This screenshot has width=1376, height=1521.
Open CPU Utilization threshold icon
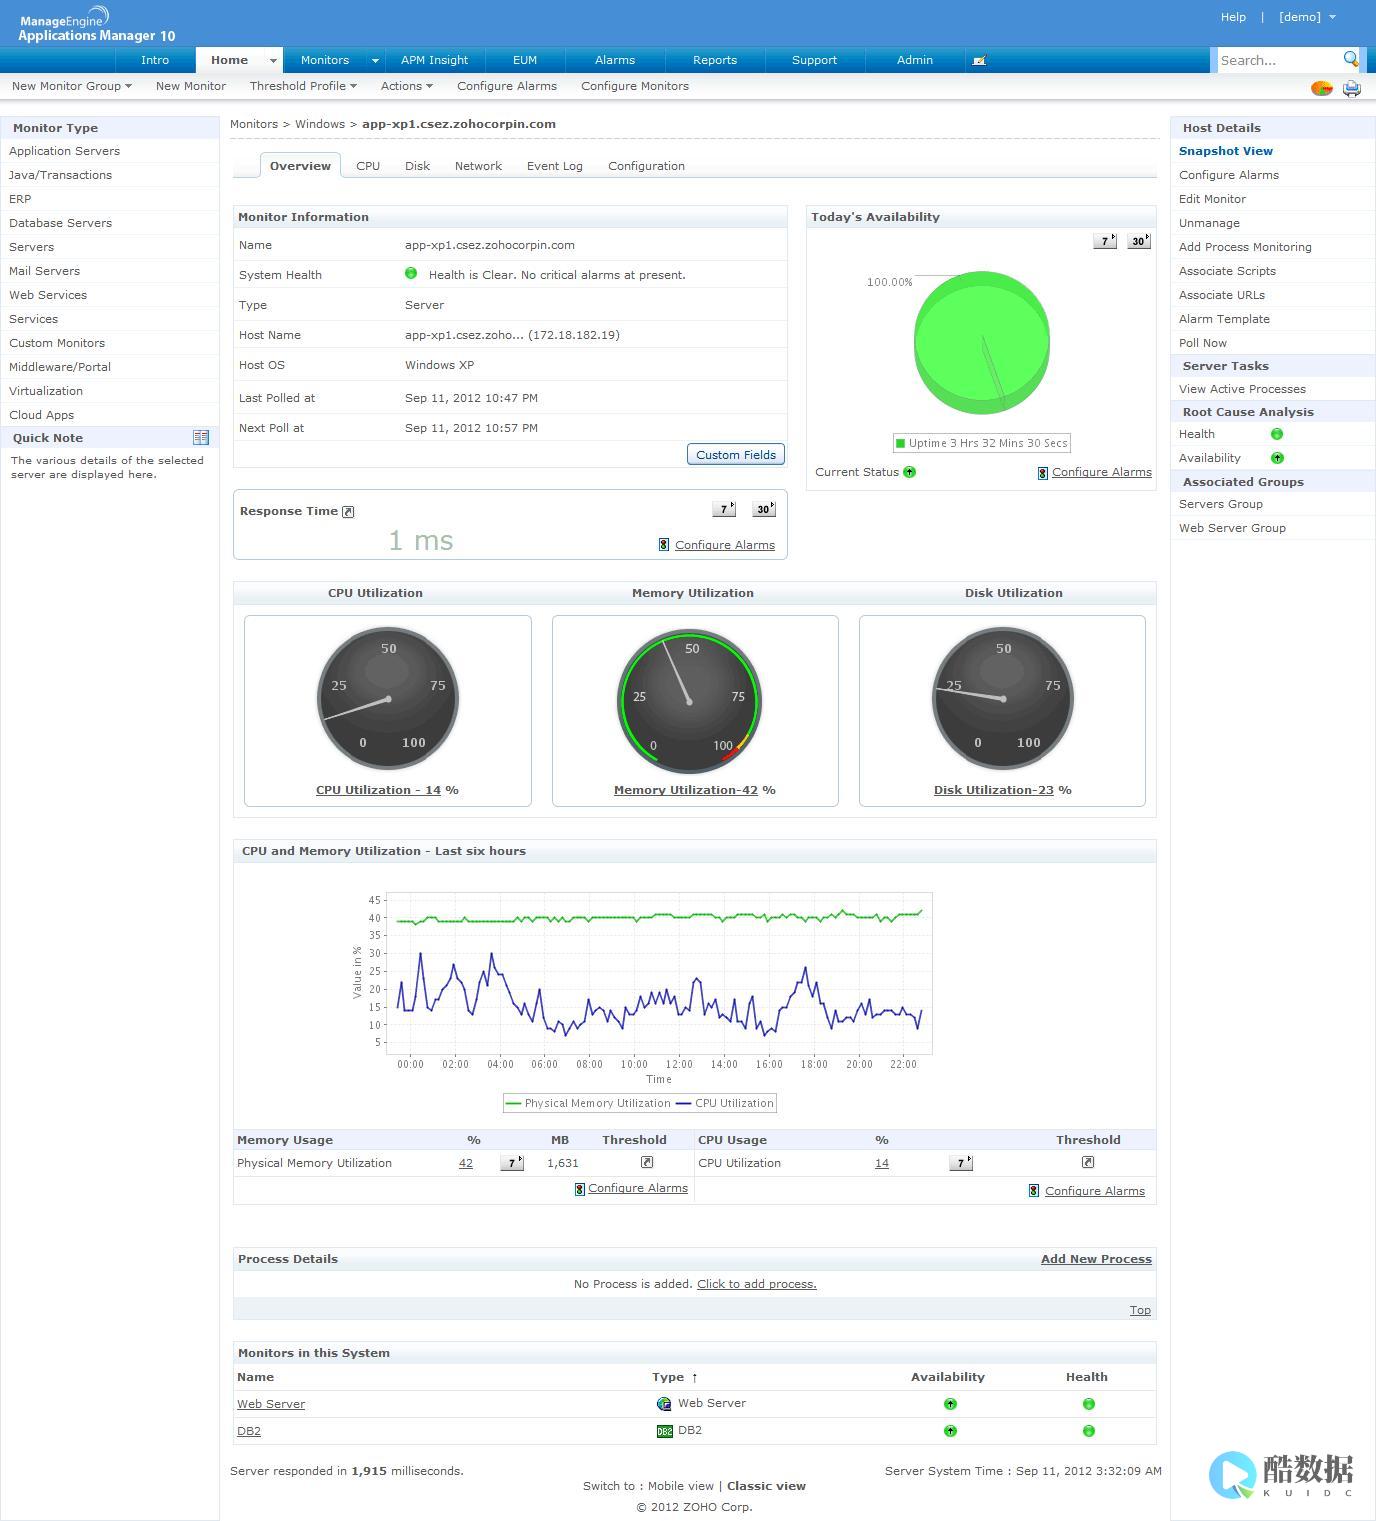pos(1088,1162)
